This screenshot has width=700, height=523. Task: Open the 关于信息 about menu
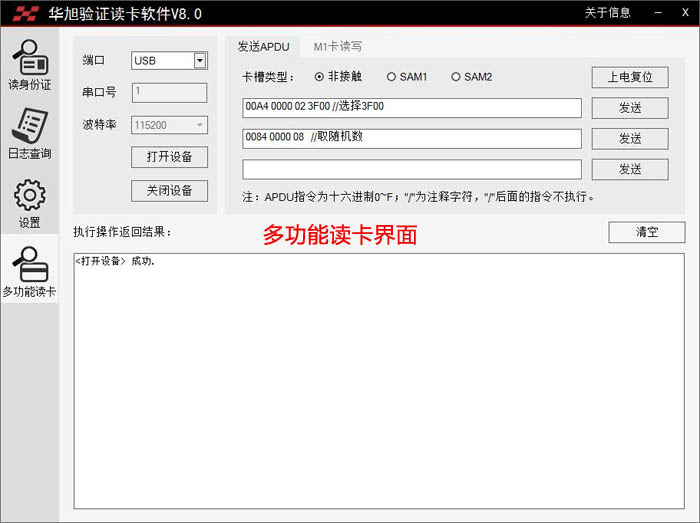tap(607, 12)
